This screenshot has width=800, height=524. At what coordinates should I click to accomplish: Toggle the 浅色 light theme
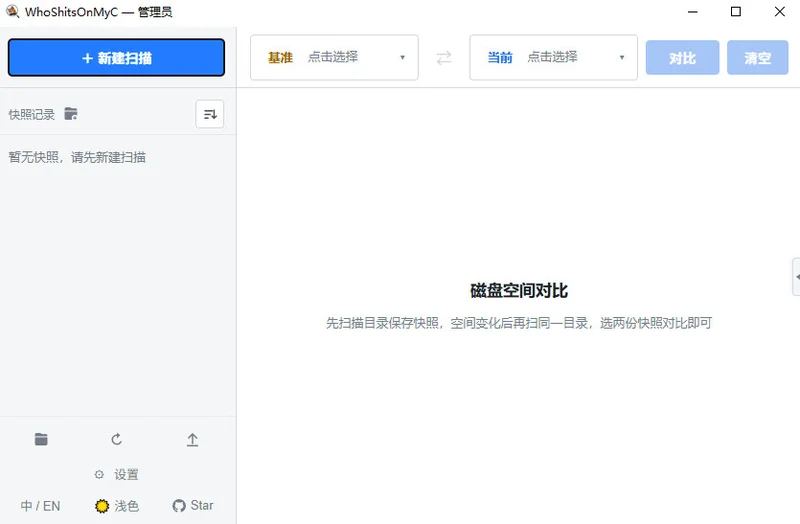117,506
